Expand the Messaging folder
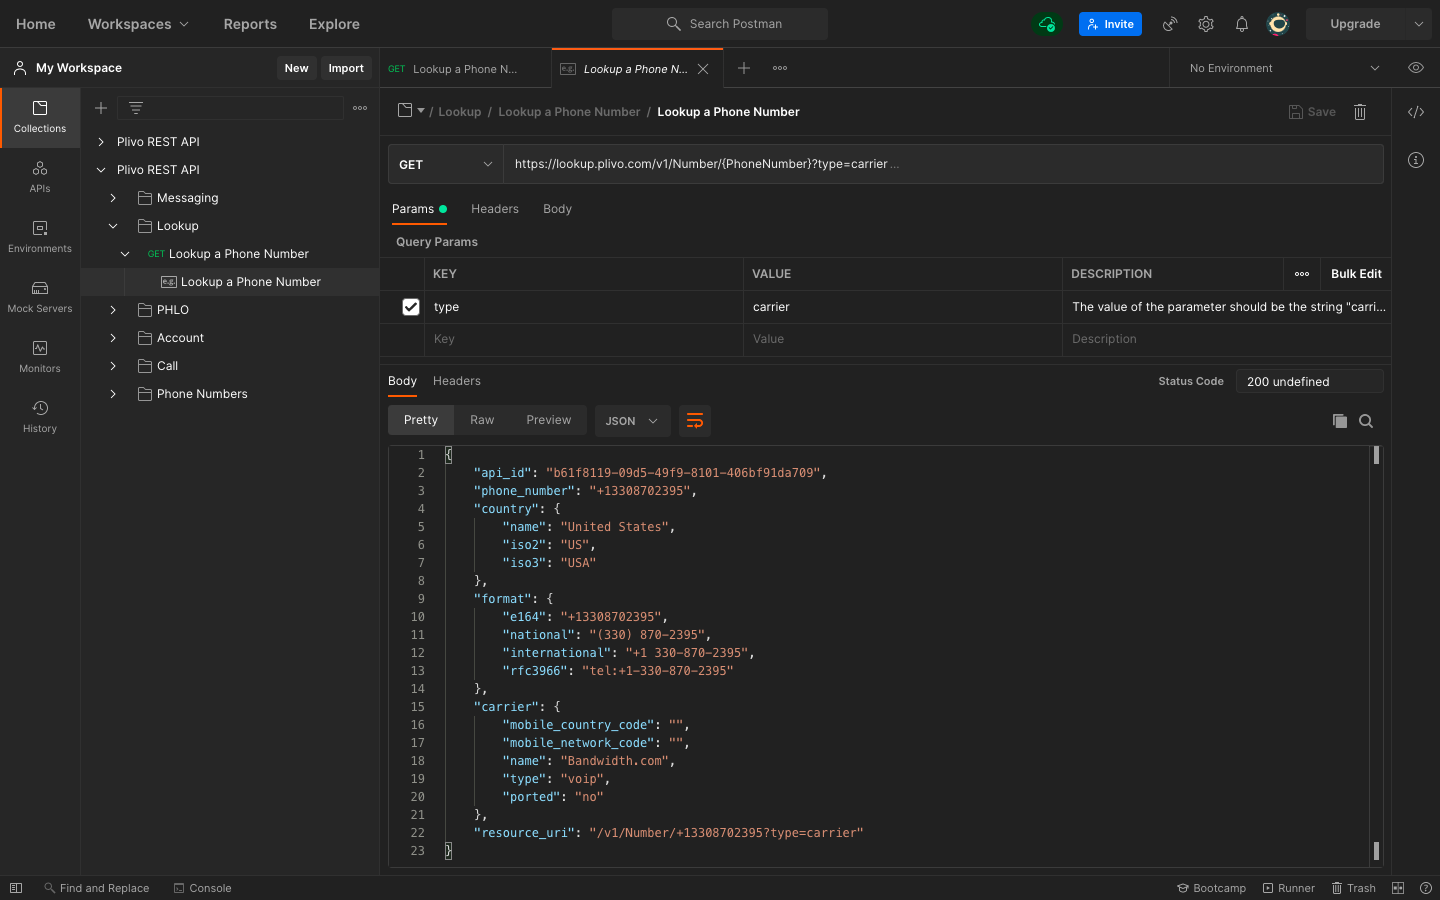The image size is (1440, 900). (x=113, y=198)
